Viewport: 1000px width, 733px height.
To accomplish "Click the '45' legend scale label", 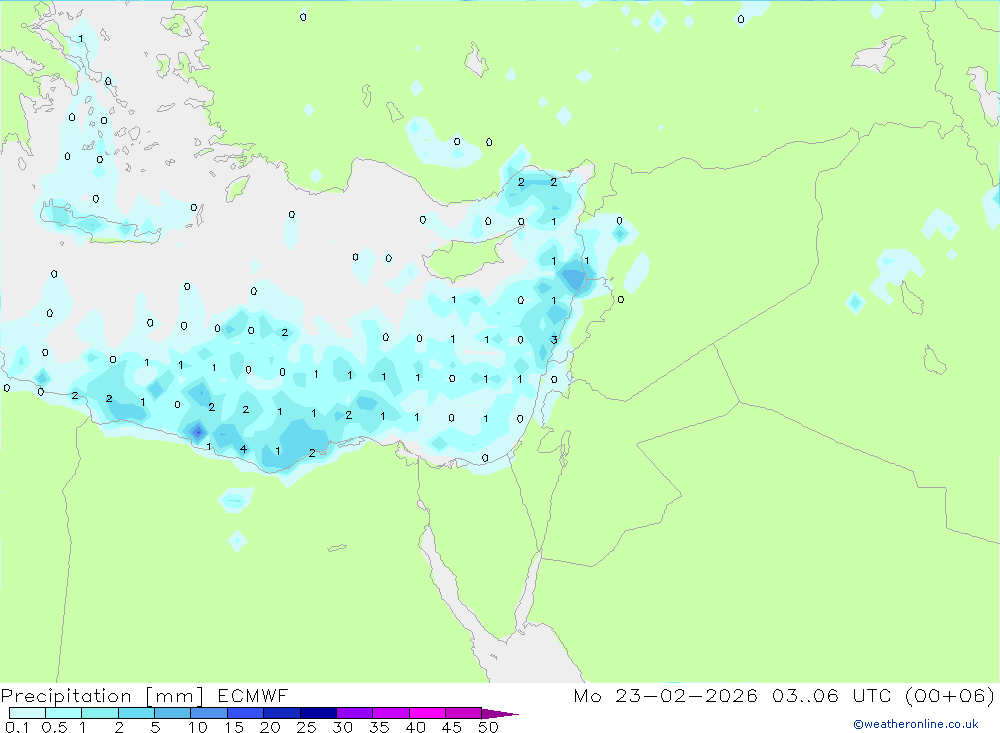I will click(x=452, y=727).
